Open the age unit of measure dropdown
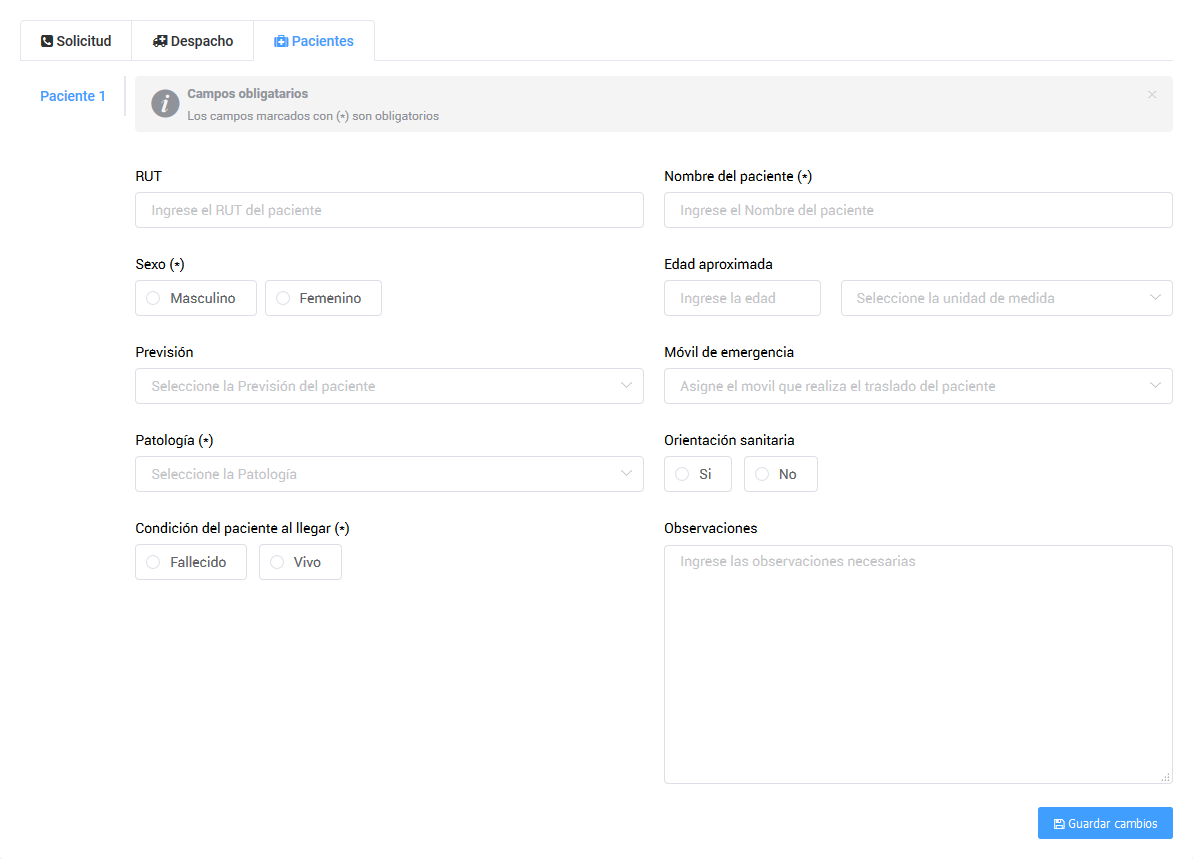This screenshot has width=1193, height=859. 1006,298
